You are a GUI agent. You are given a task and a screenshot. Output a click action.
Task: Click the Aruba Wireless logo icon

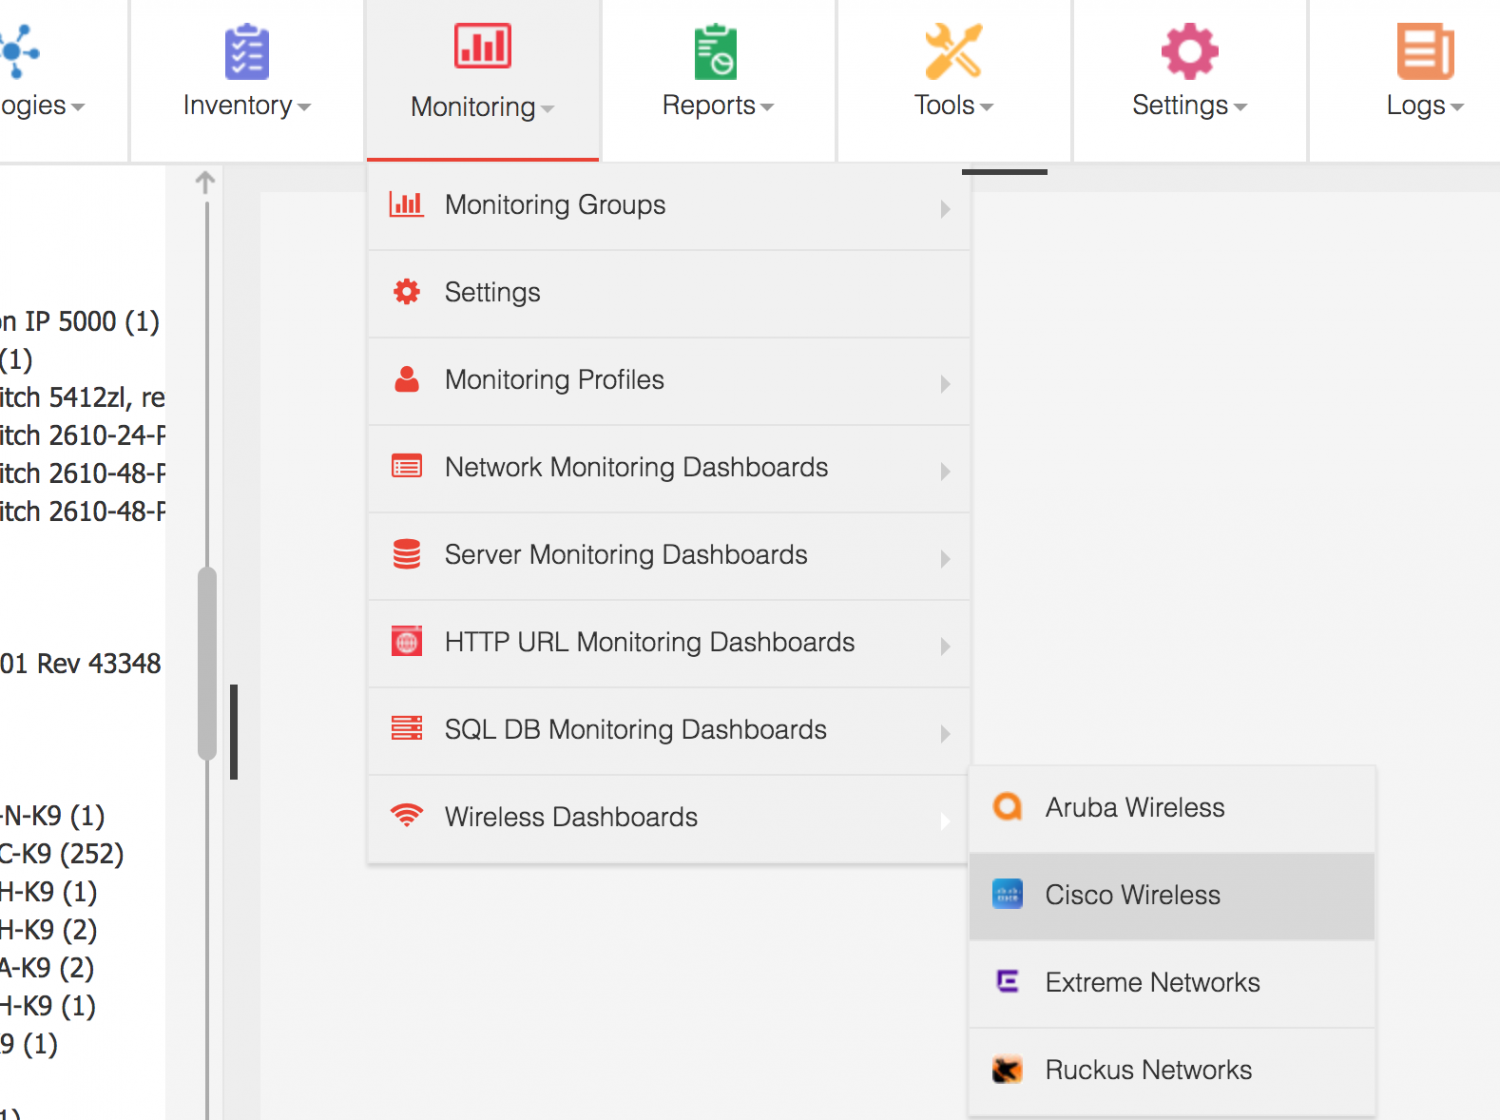pyautogui.click(x=1008, y=806)
